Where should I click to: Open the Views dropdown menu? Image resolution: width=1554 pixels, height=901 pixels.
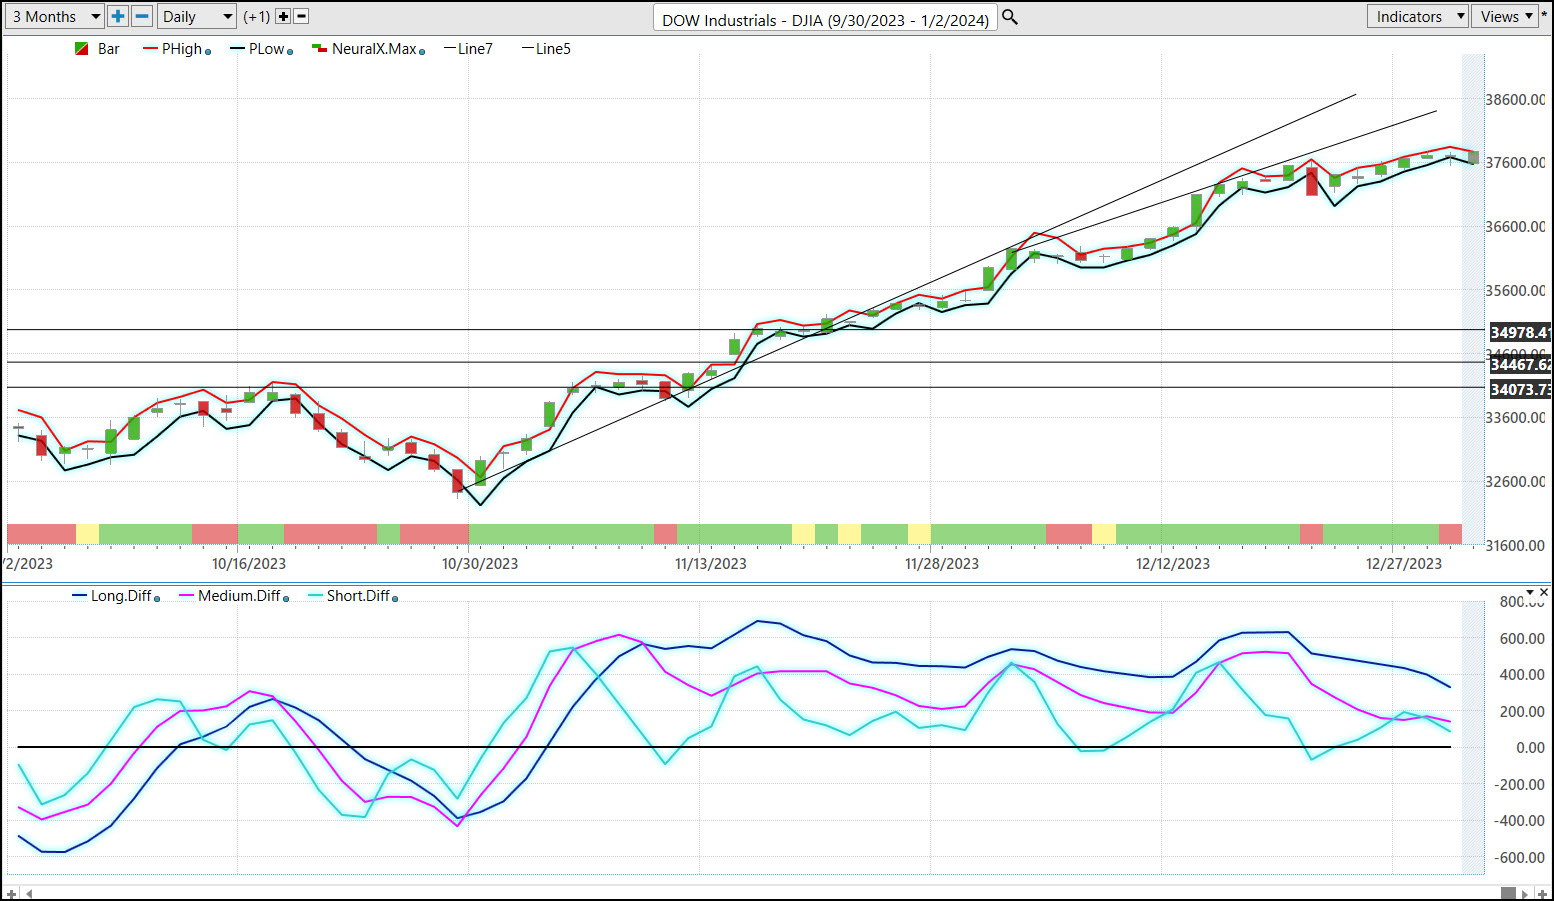click(1506, 16)
